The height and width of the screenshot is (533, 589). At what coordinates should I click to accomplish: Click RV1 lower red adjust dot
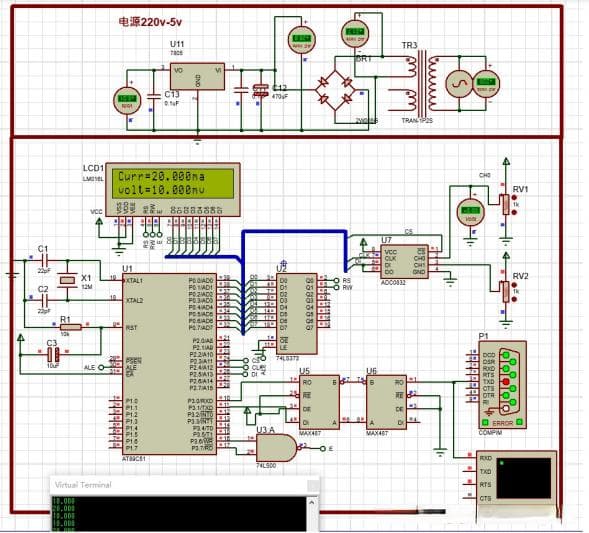coord(514,213)
